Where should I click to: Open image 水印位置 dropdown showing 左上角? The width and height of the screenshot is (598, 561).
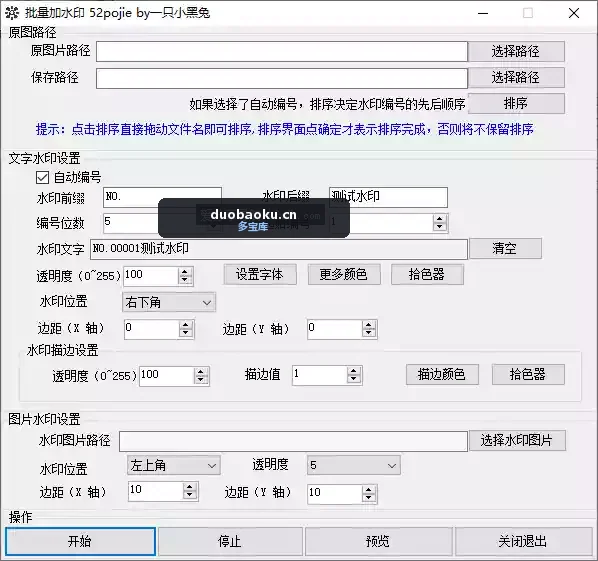[174, 465]
